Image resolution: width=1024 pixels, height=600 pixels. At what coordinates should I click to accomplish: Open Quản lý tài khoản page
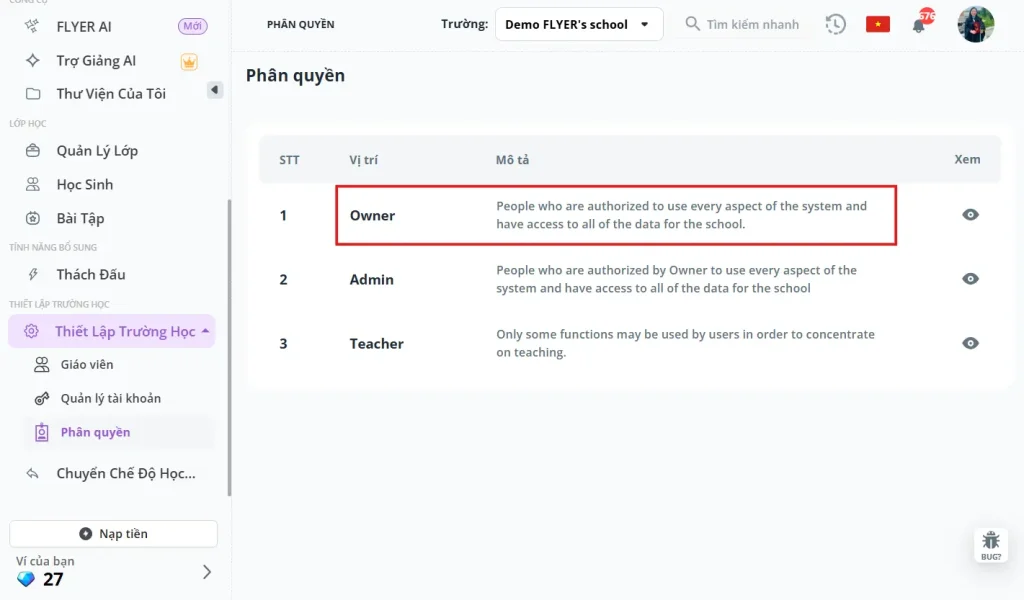click(x=110, y=398)
